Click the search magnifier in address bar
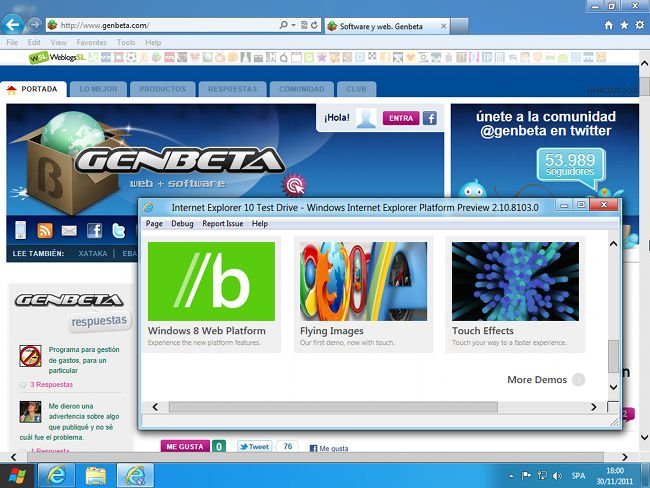Viewport: 650px width, 488px height. tap(284, 25)
